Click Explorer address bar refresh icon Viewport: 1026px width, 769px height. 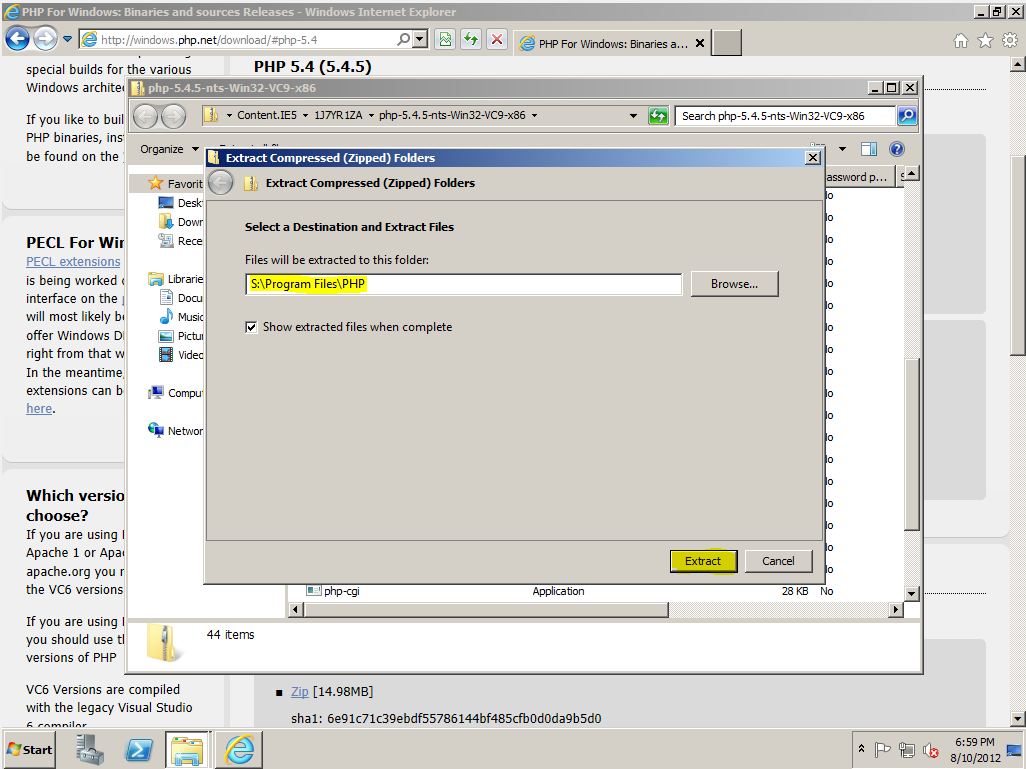[x=657, y=116]
